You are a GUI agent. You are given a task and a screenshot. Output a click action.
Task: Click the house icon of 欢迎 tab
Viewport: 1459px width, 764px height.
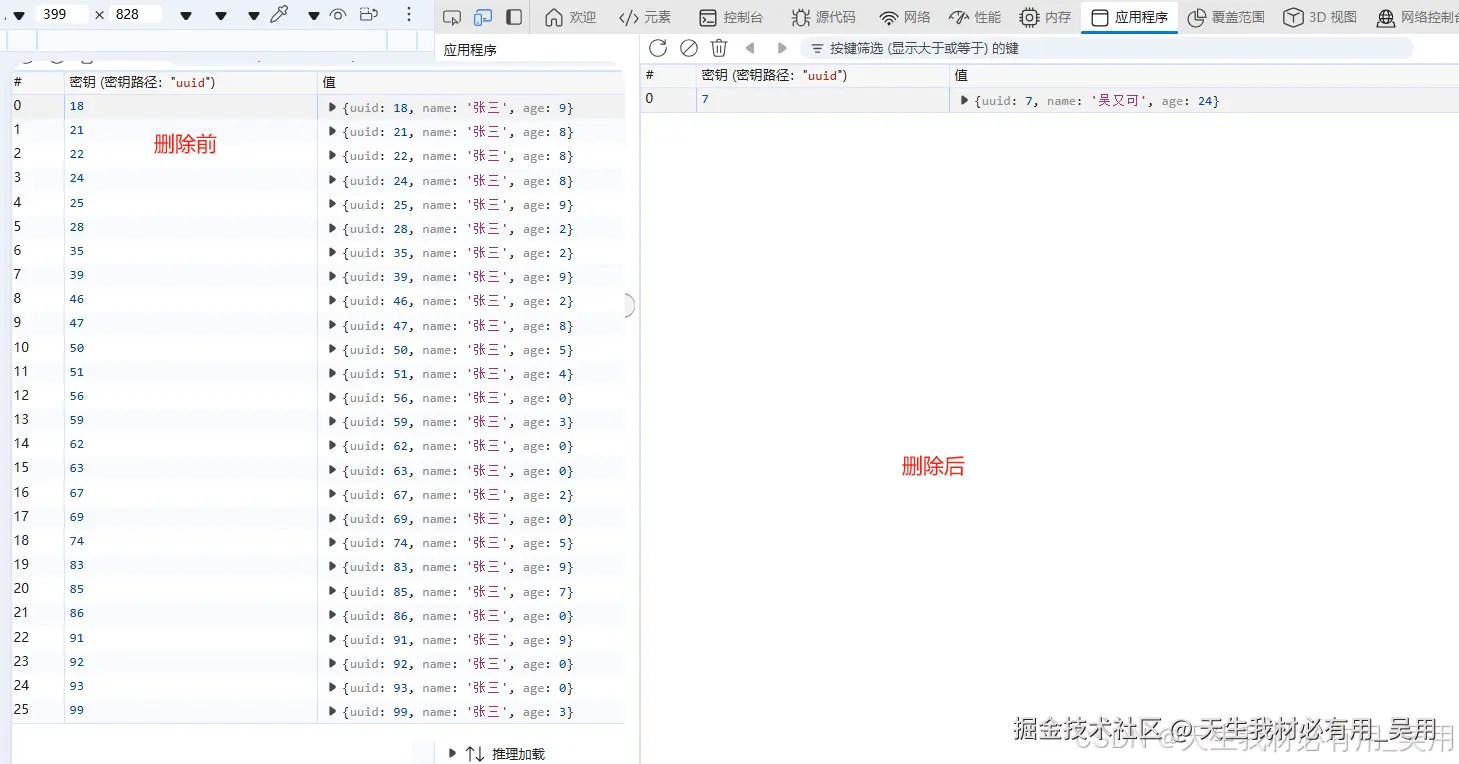553,17
